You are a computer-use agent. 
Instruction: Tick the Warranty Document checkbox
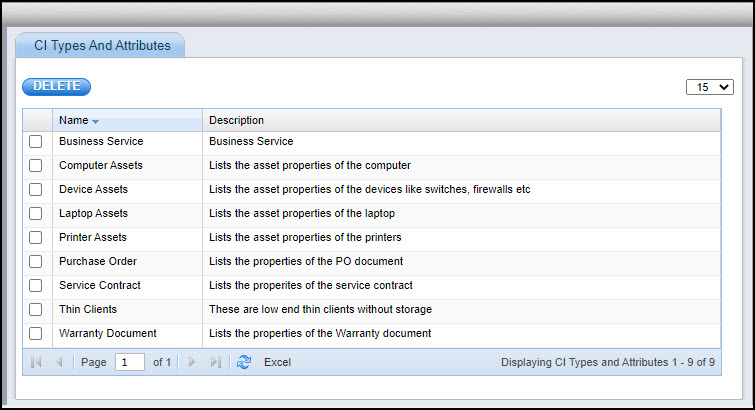pyautogui.click(x=36, y=333)
